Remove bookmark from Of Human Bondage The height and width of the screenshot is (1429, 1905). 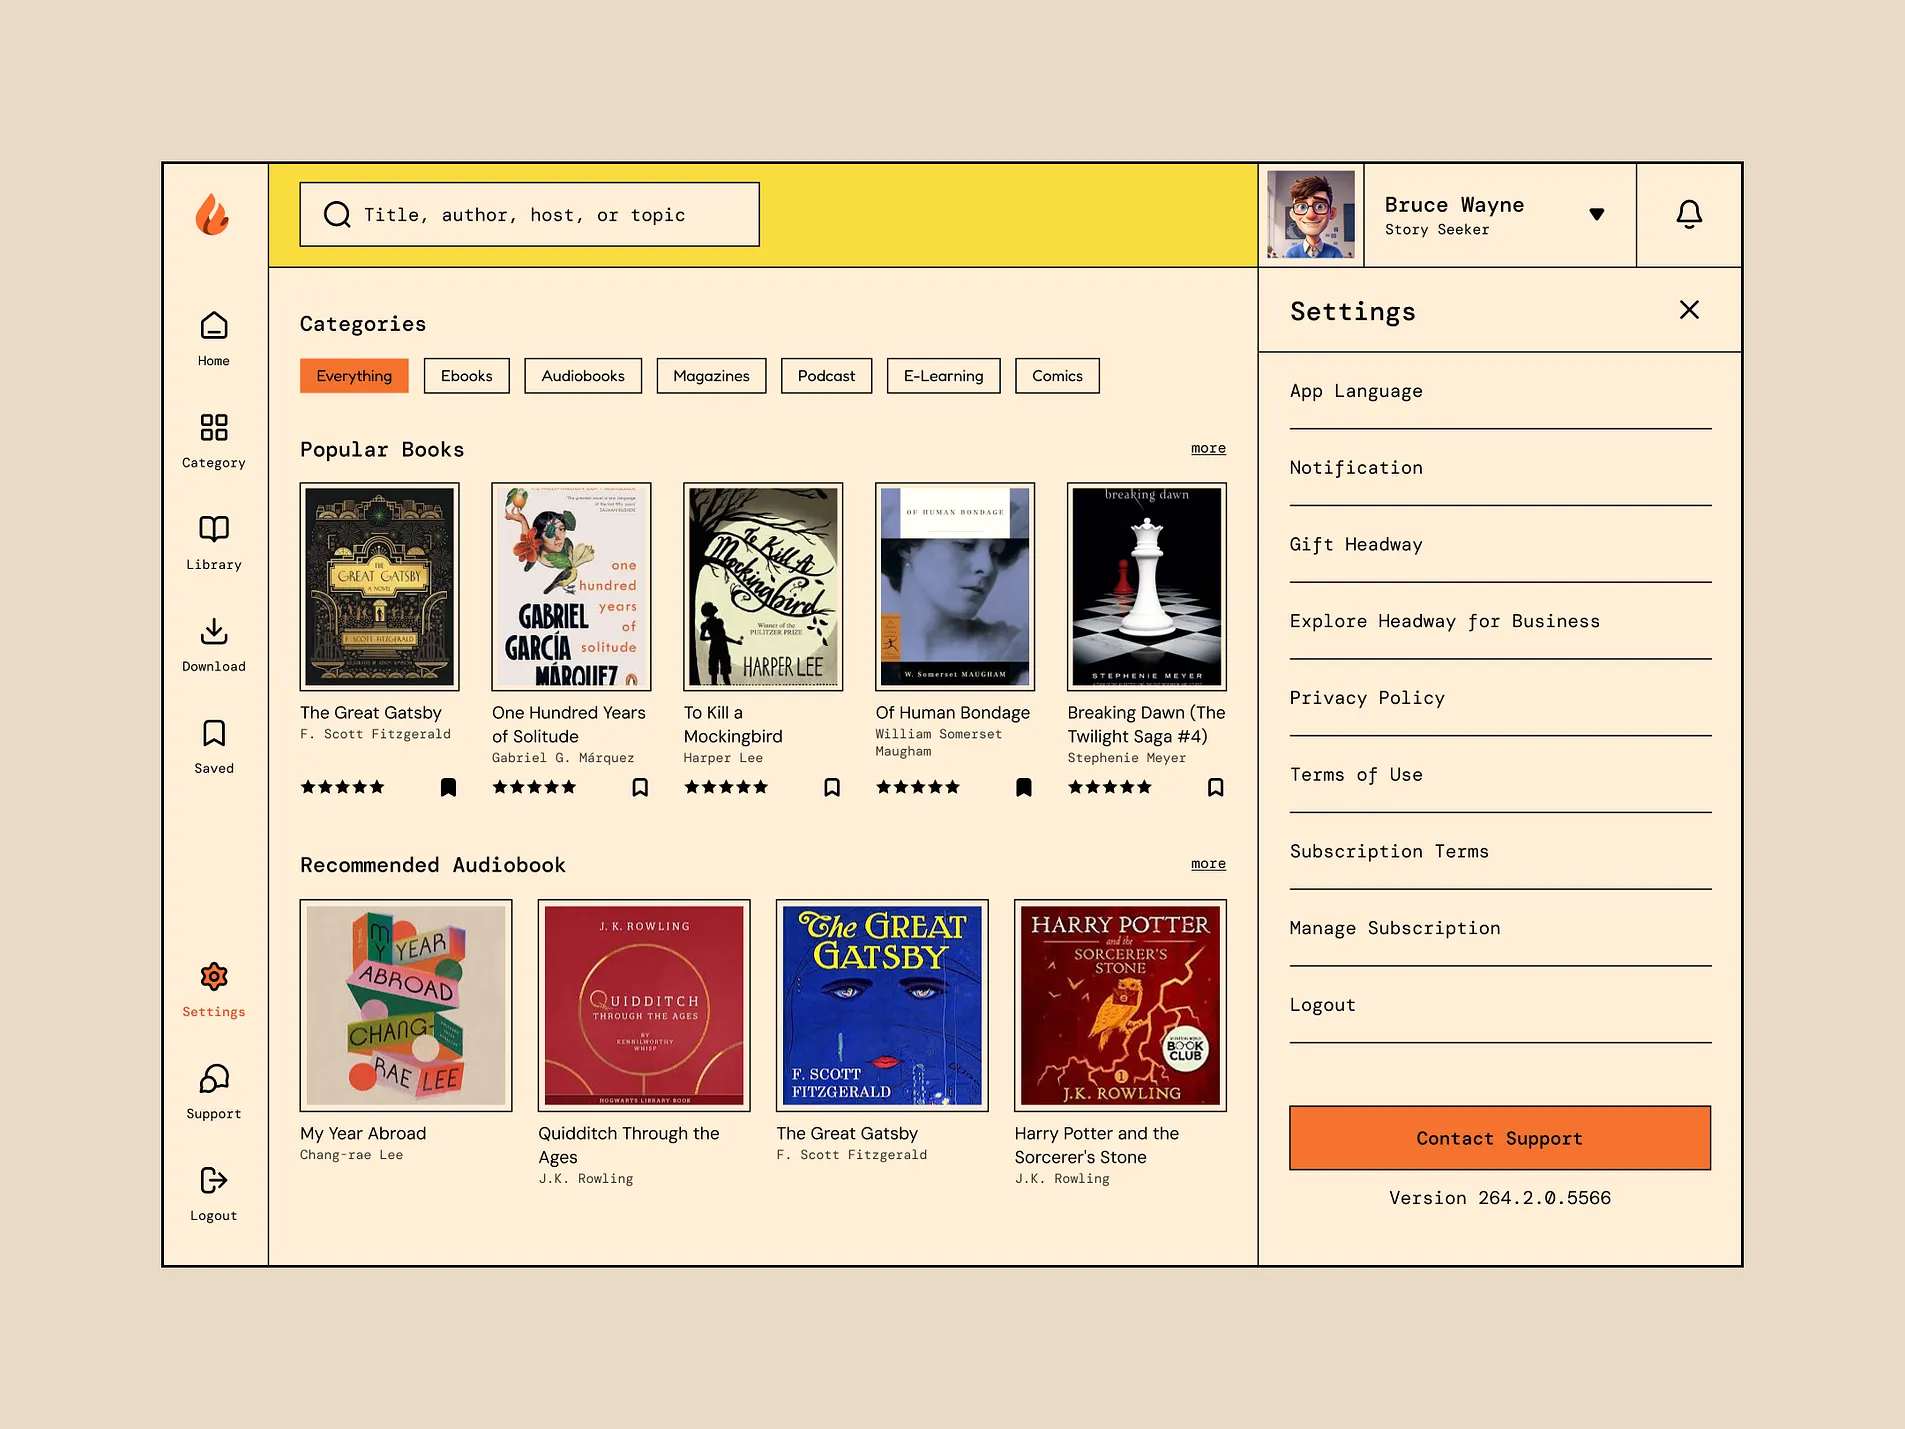[1024, 788]
